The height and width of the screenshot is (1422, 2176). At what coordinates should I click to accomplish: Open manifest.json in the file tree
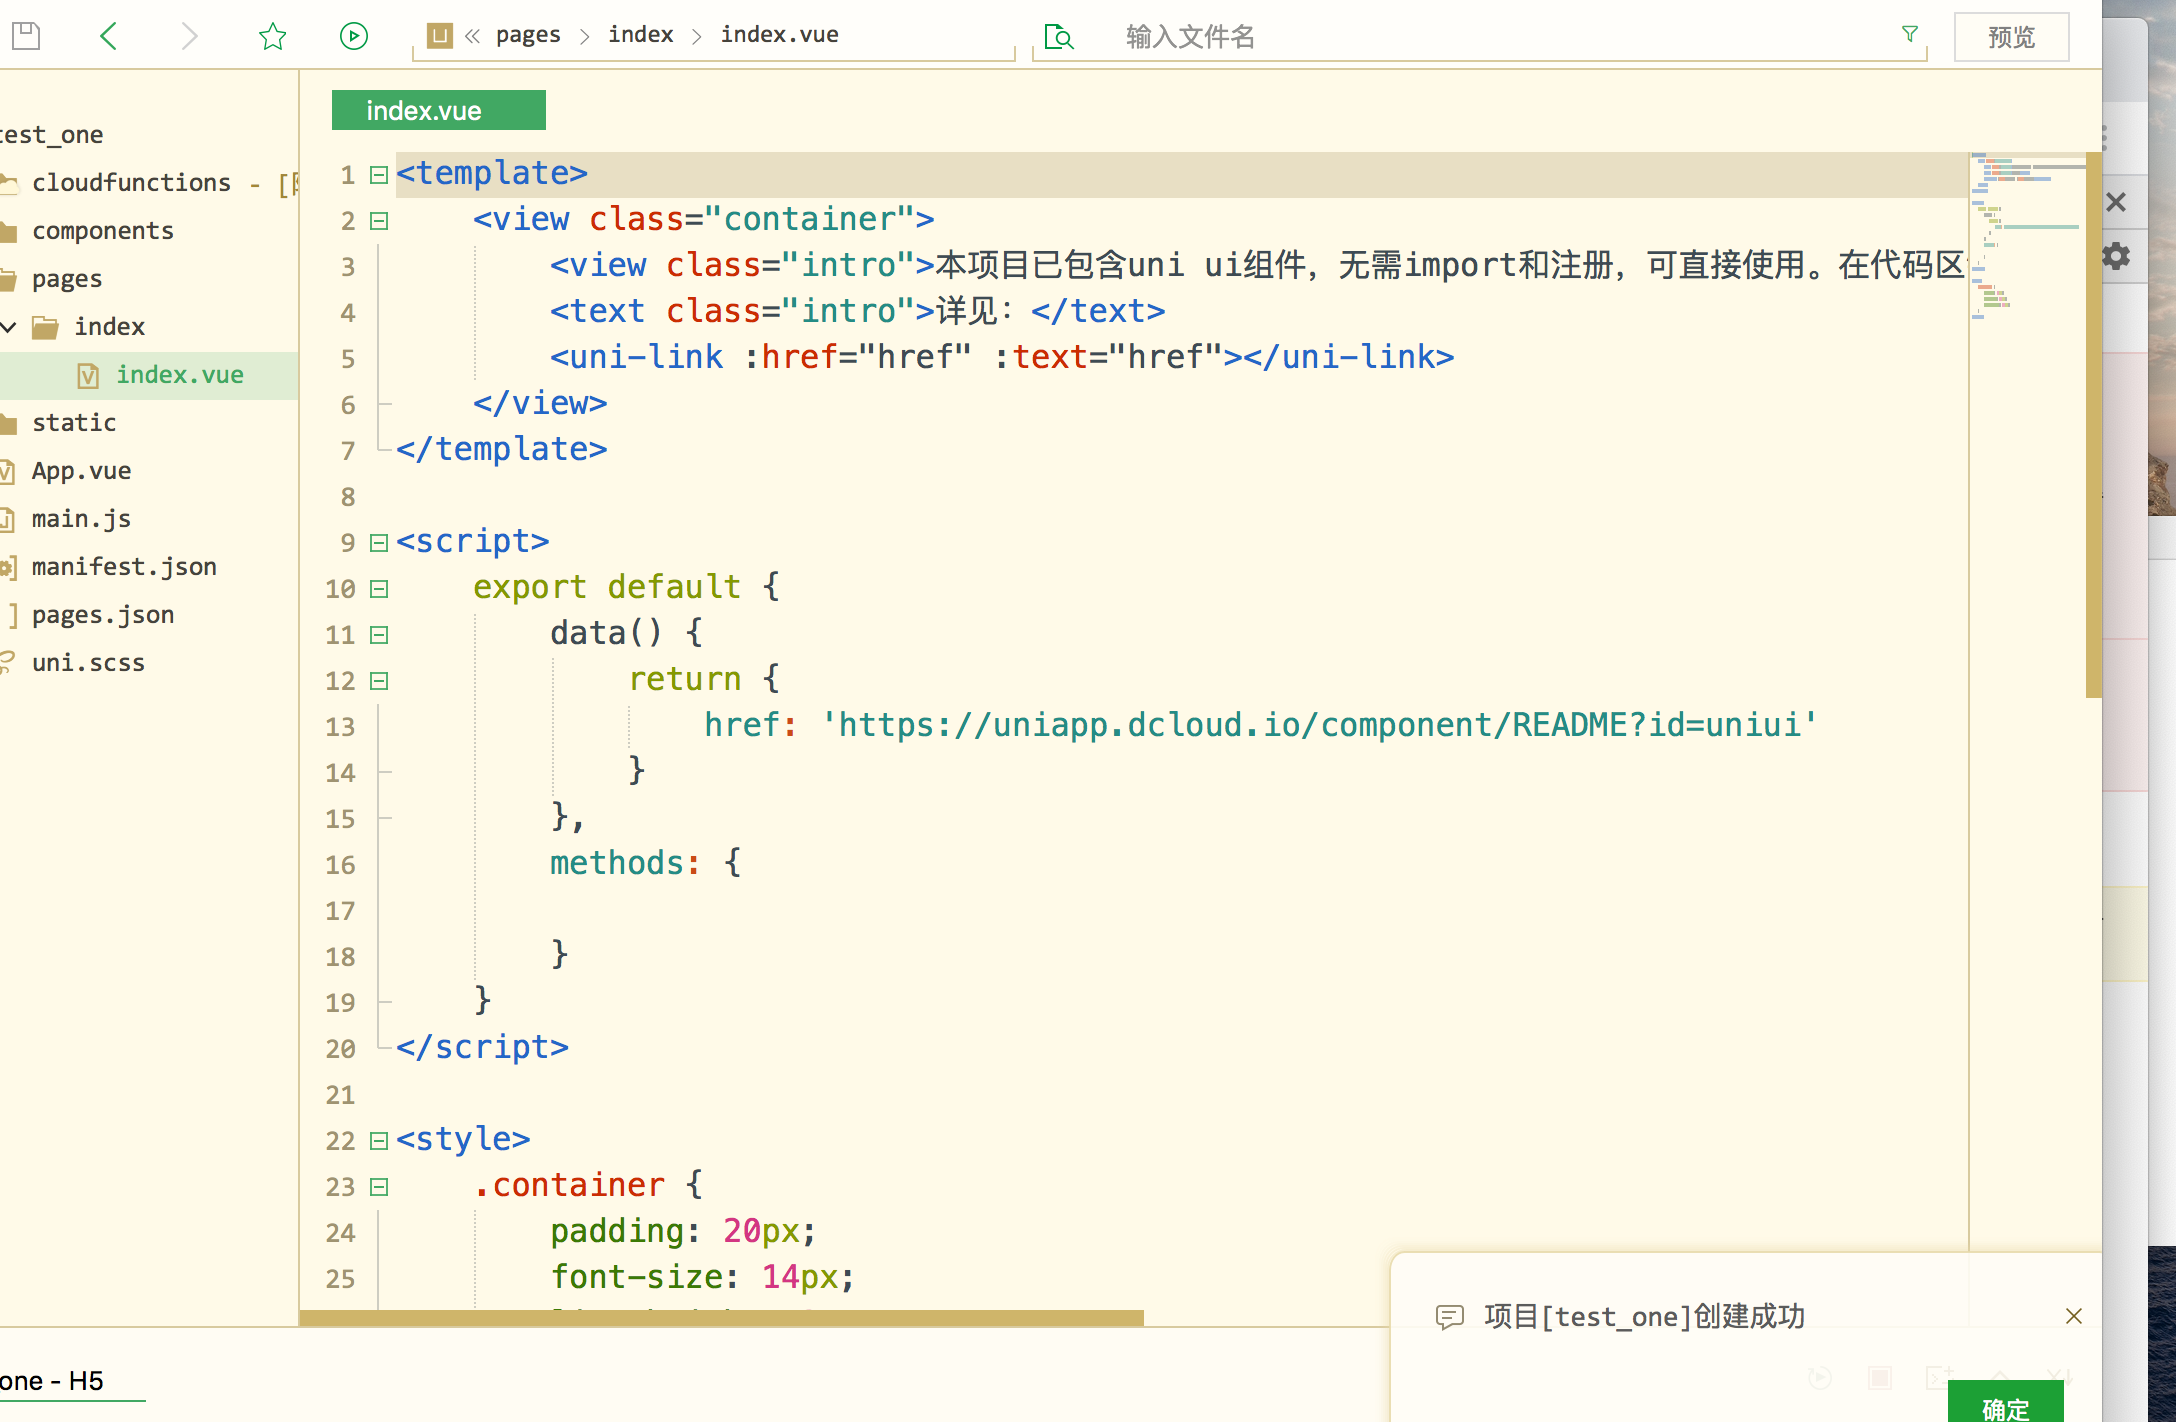pyautogui.click(x=124, y=566)
